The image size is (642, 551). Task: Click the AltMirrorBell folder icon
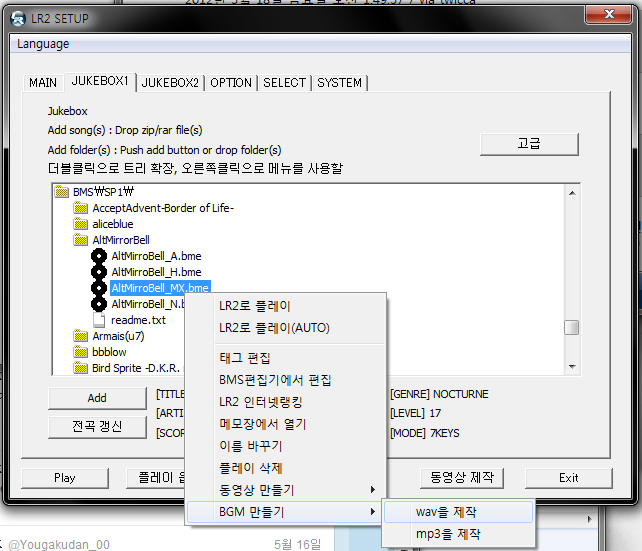(81, 240)
